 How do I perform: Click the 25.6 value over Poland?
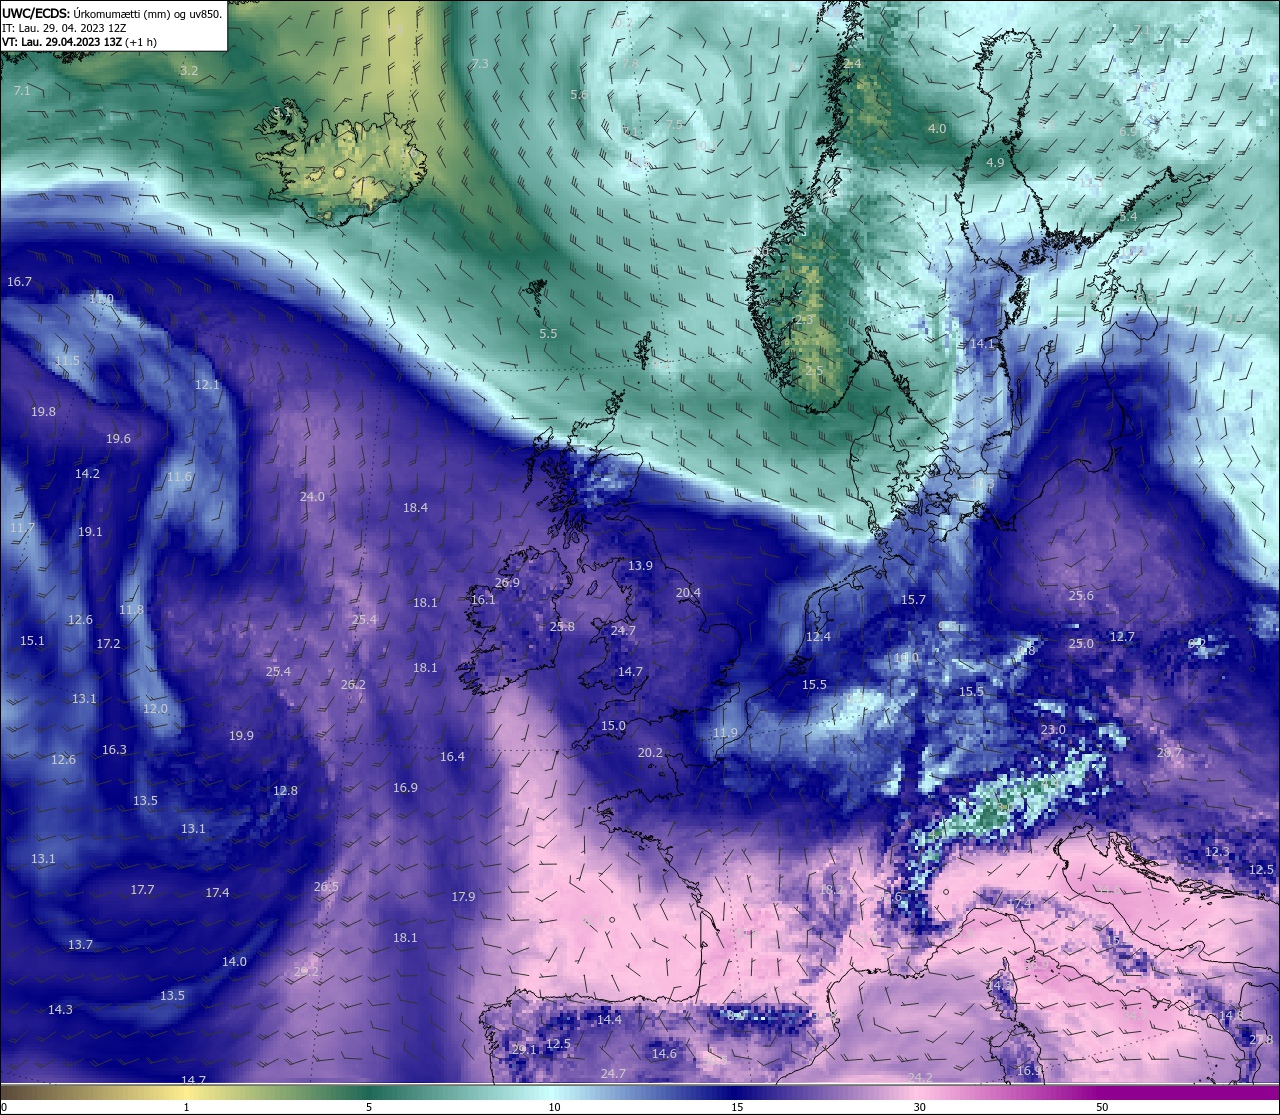click(x=1081, y=596)
